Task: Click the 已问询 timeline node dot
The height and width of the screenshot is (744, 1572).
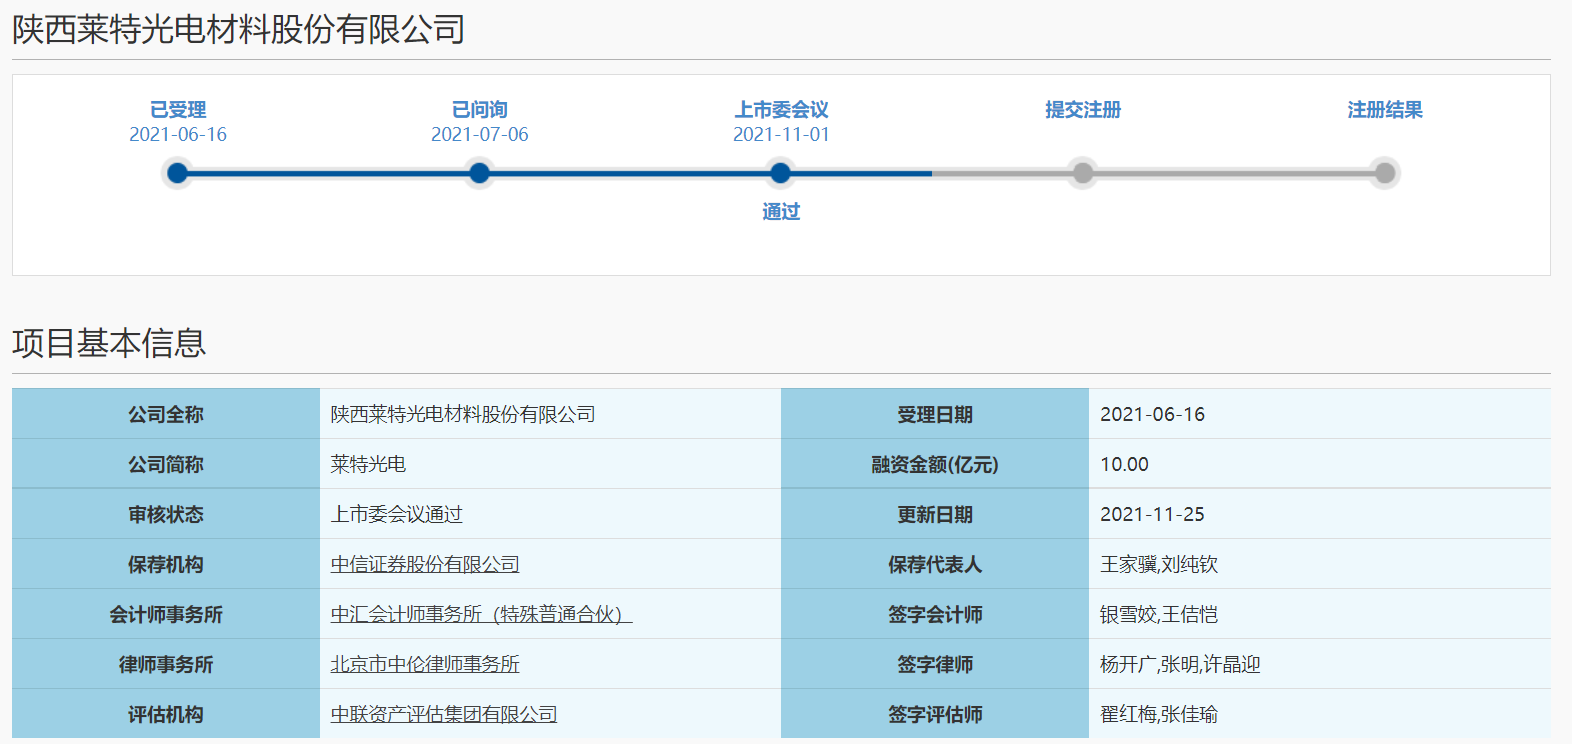Action: (x=480, y=173)
